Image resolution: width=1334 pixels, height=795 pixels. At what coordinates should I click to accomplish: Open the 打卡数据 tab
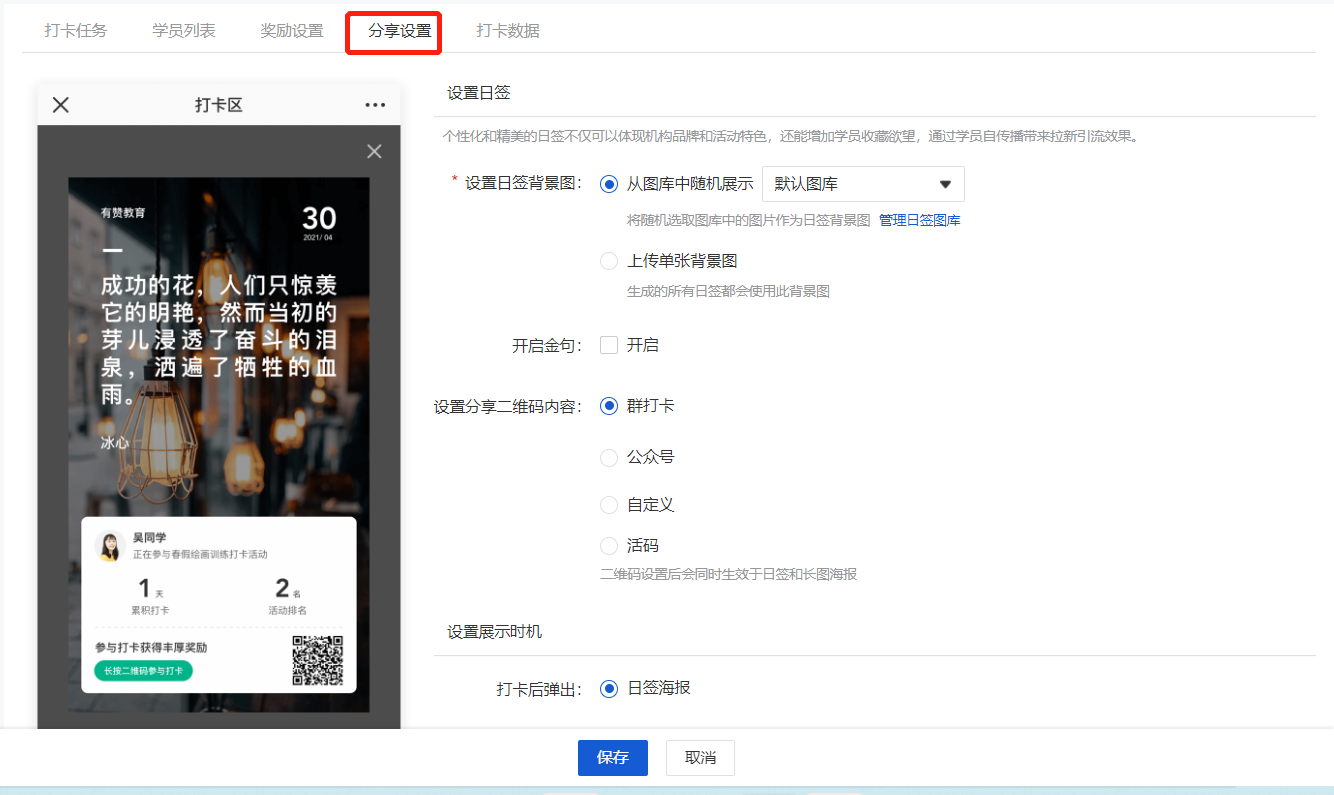pos(508,31)
